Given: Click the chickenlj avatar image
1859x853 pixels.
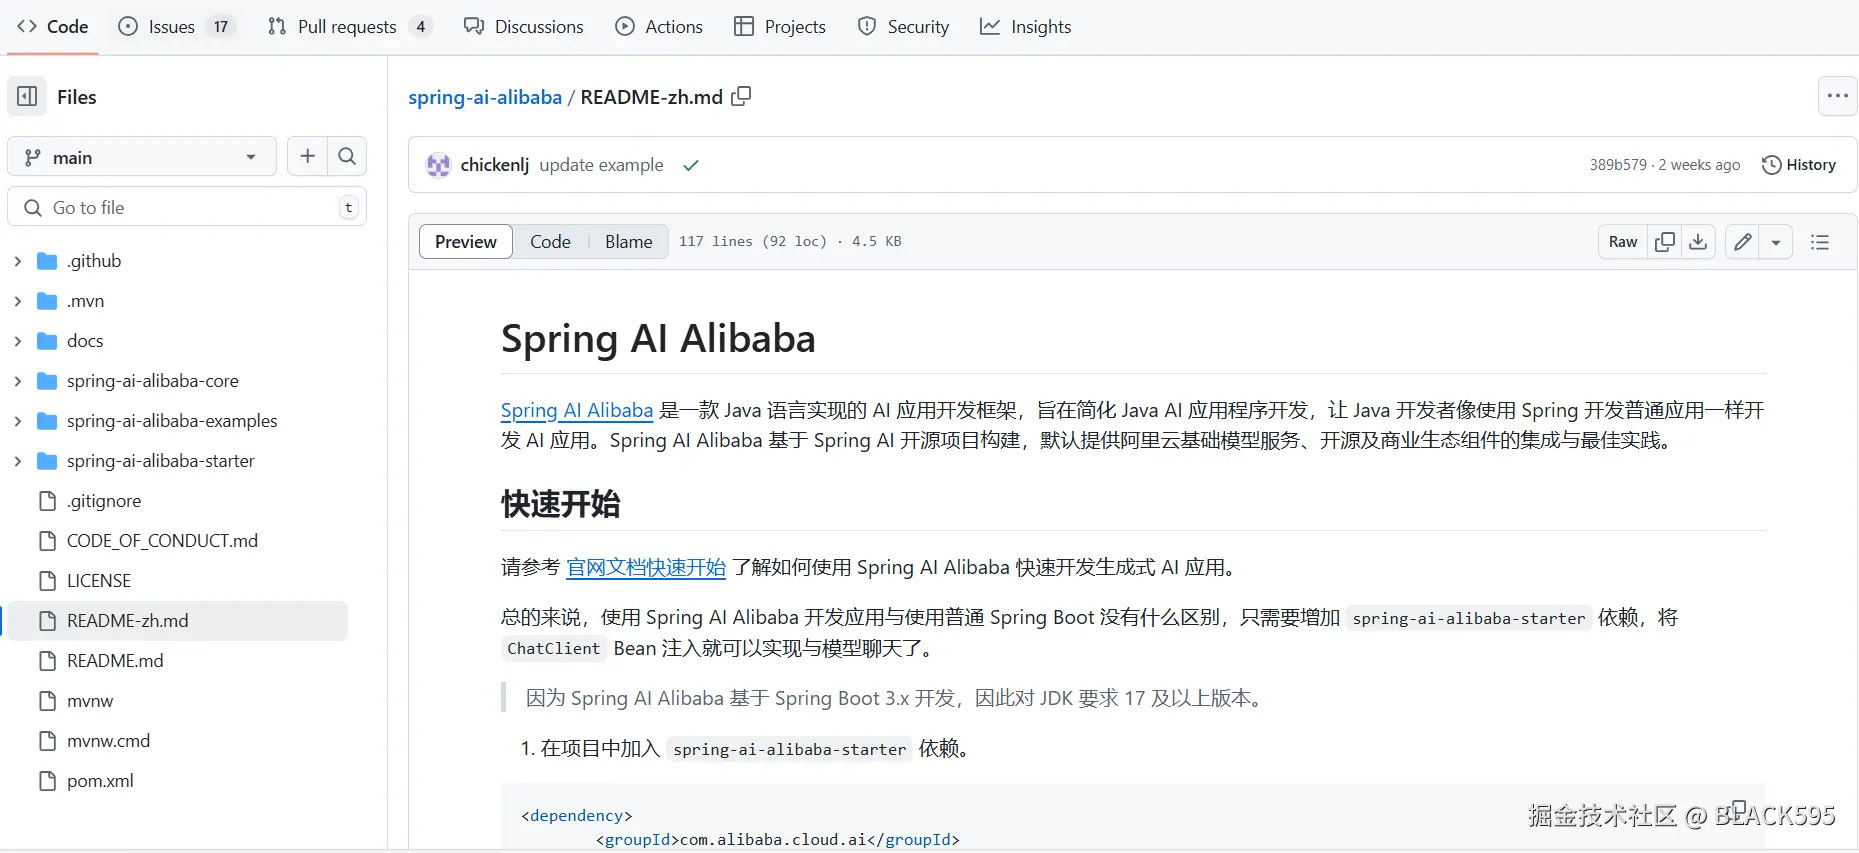Looking at the screenshot, I should [x=438, y=165].
